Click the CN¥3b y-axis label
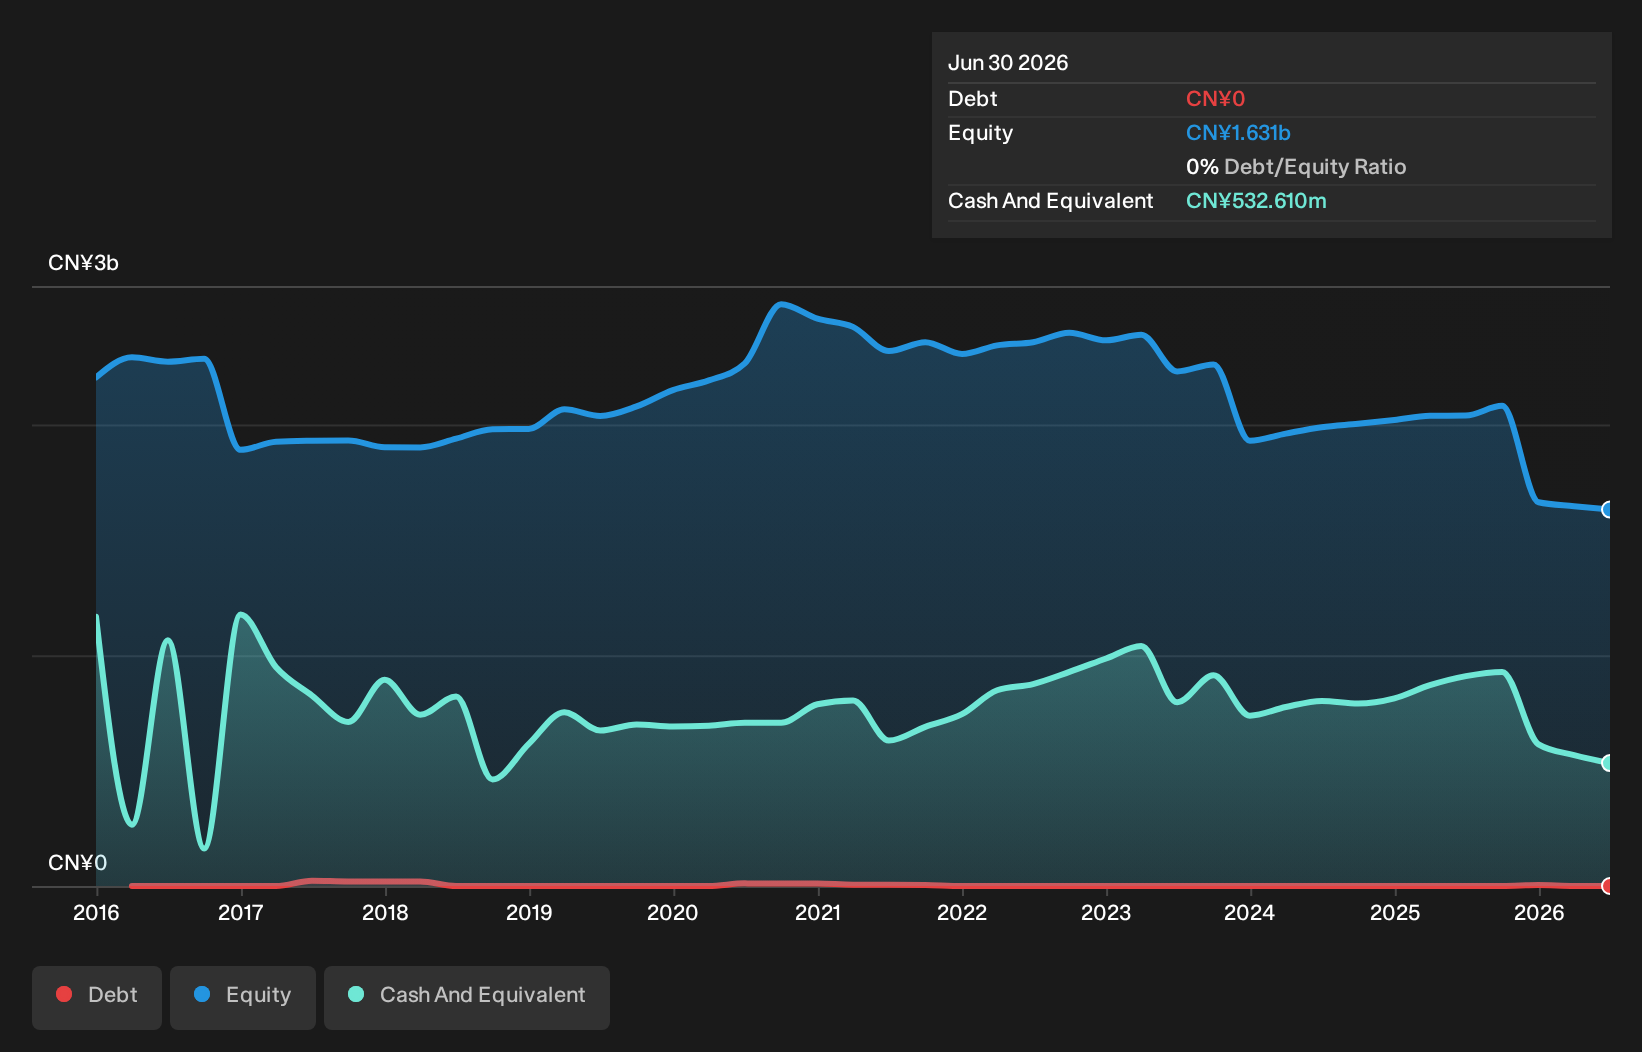This screenshot has width=1642, height=1052. coord(83,263)
